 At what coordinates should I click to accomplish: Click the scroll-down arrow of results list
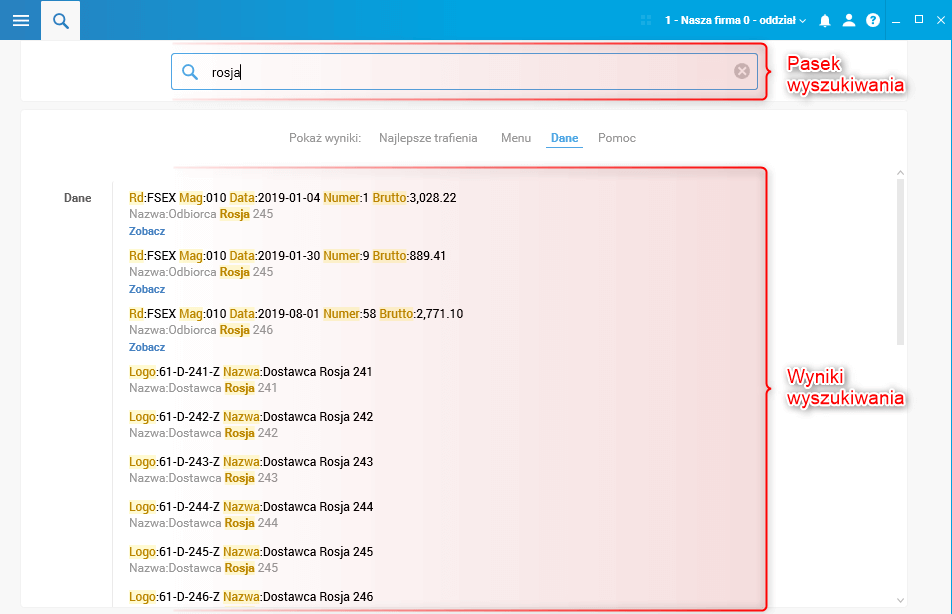(900, 600)
